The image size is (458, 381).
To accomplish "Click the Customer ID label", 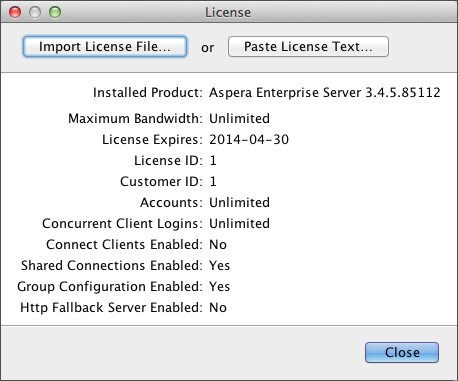I will click(x=161, y=182).
